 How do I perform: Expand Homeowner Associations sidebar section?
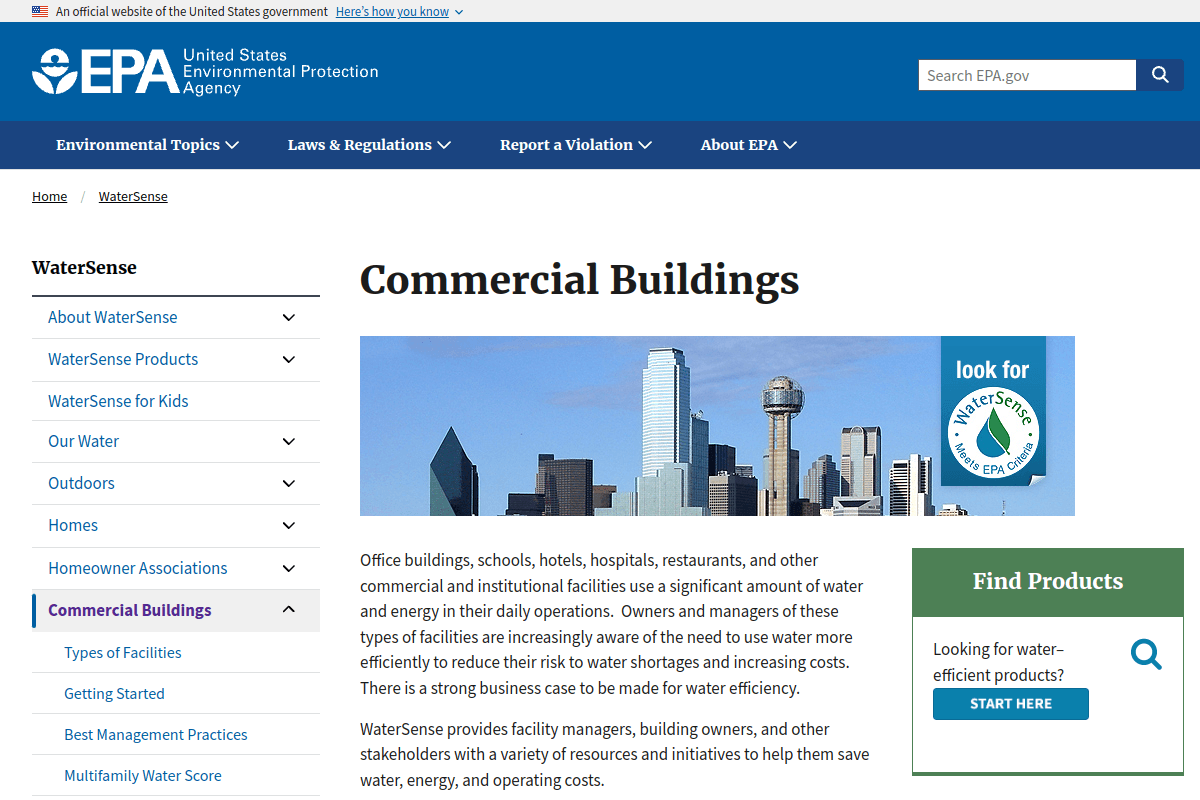(289, 569)
